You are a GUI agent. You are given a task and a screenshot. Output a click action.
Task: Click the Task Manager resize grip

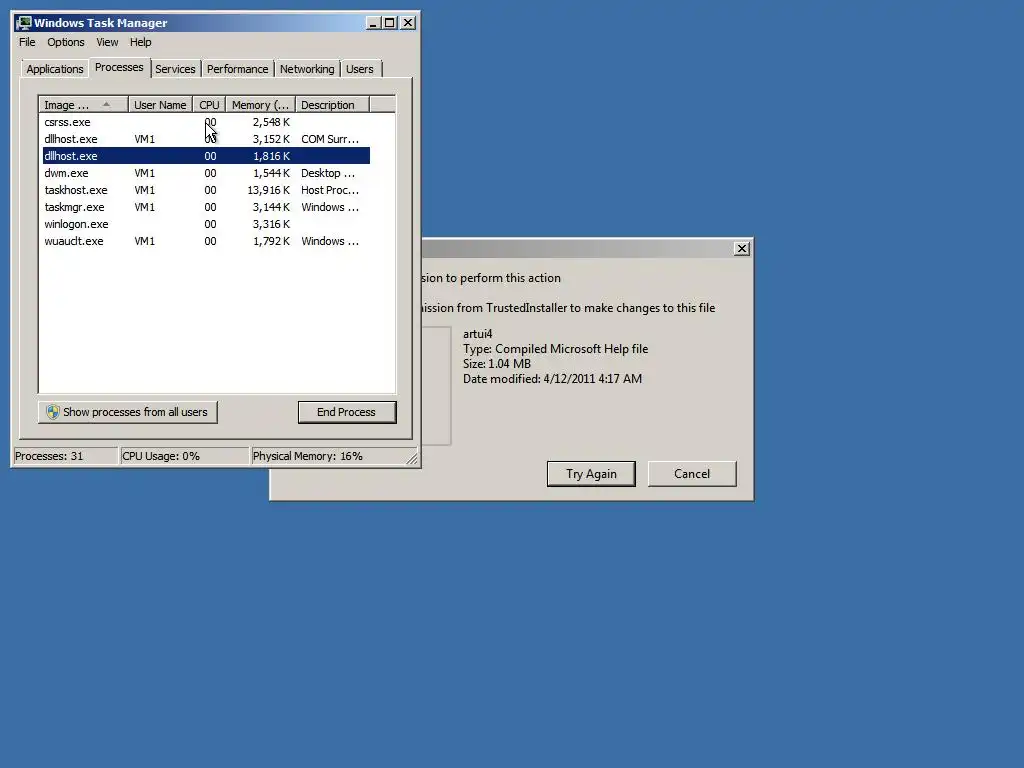click(x=412, y=458)
